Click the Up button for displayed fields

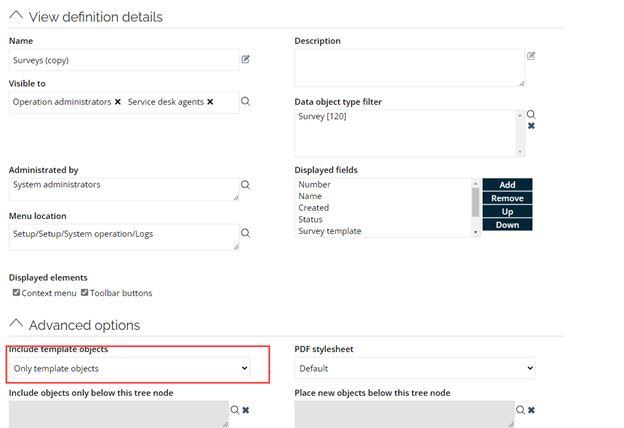[x=507, y=211]
